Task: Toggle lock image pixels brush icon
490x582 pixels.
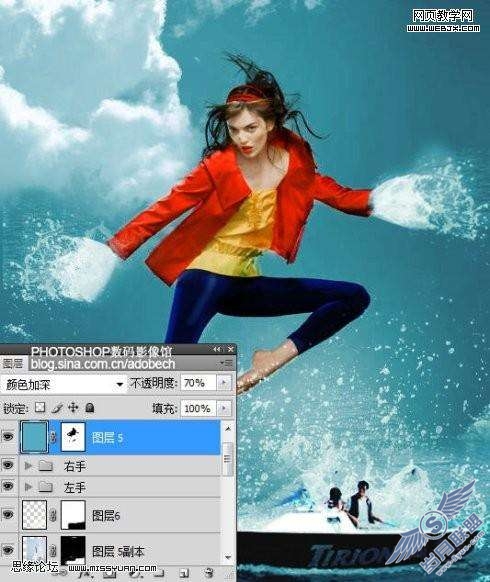Action: (57, 408)
